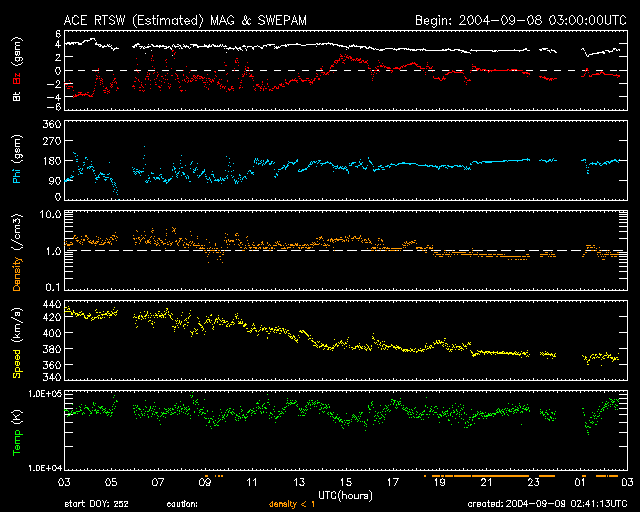This screenshot has width=640, height=512.
Task: Click the '21' hour tick label
Action: [x=487, y=483]
